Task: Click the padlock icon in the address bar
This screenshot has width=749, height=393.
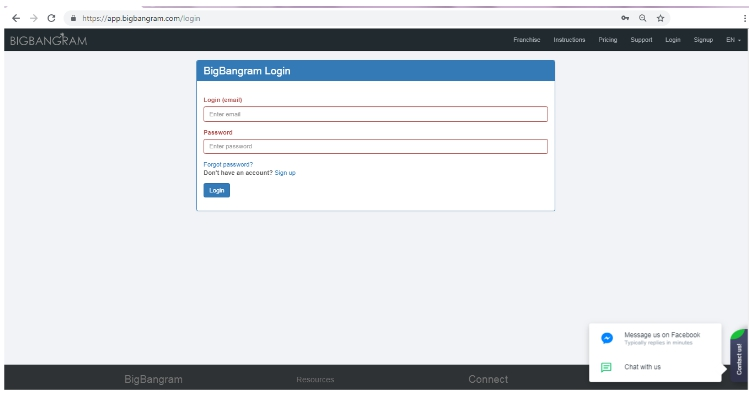Action: (x=73, y=18)
